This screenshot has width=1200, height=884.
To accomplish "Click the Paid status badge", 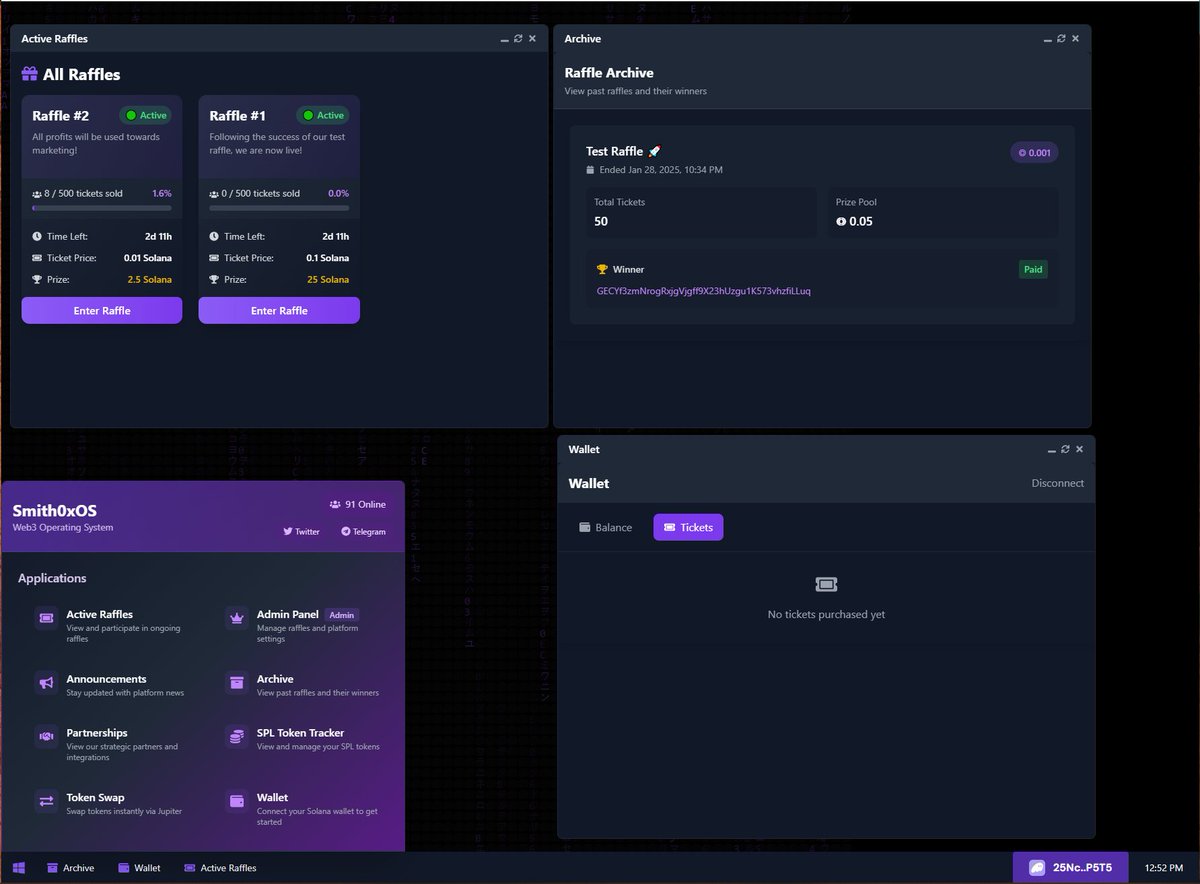I will point(1033,269).
